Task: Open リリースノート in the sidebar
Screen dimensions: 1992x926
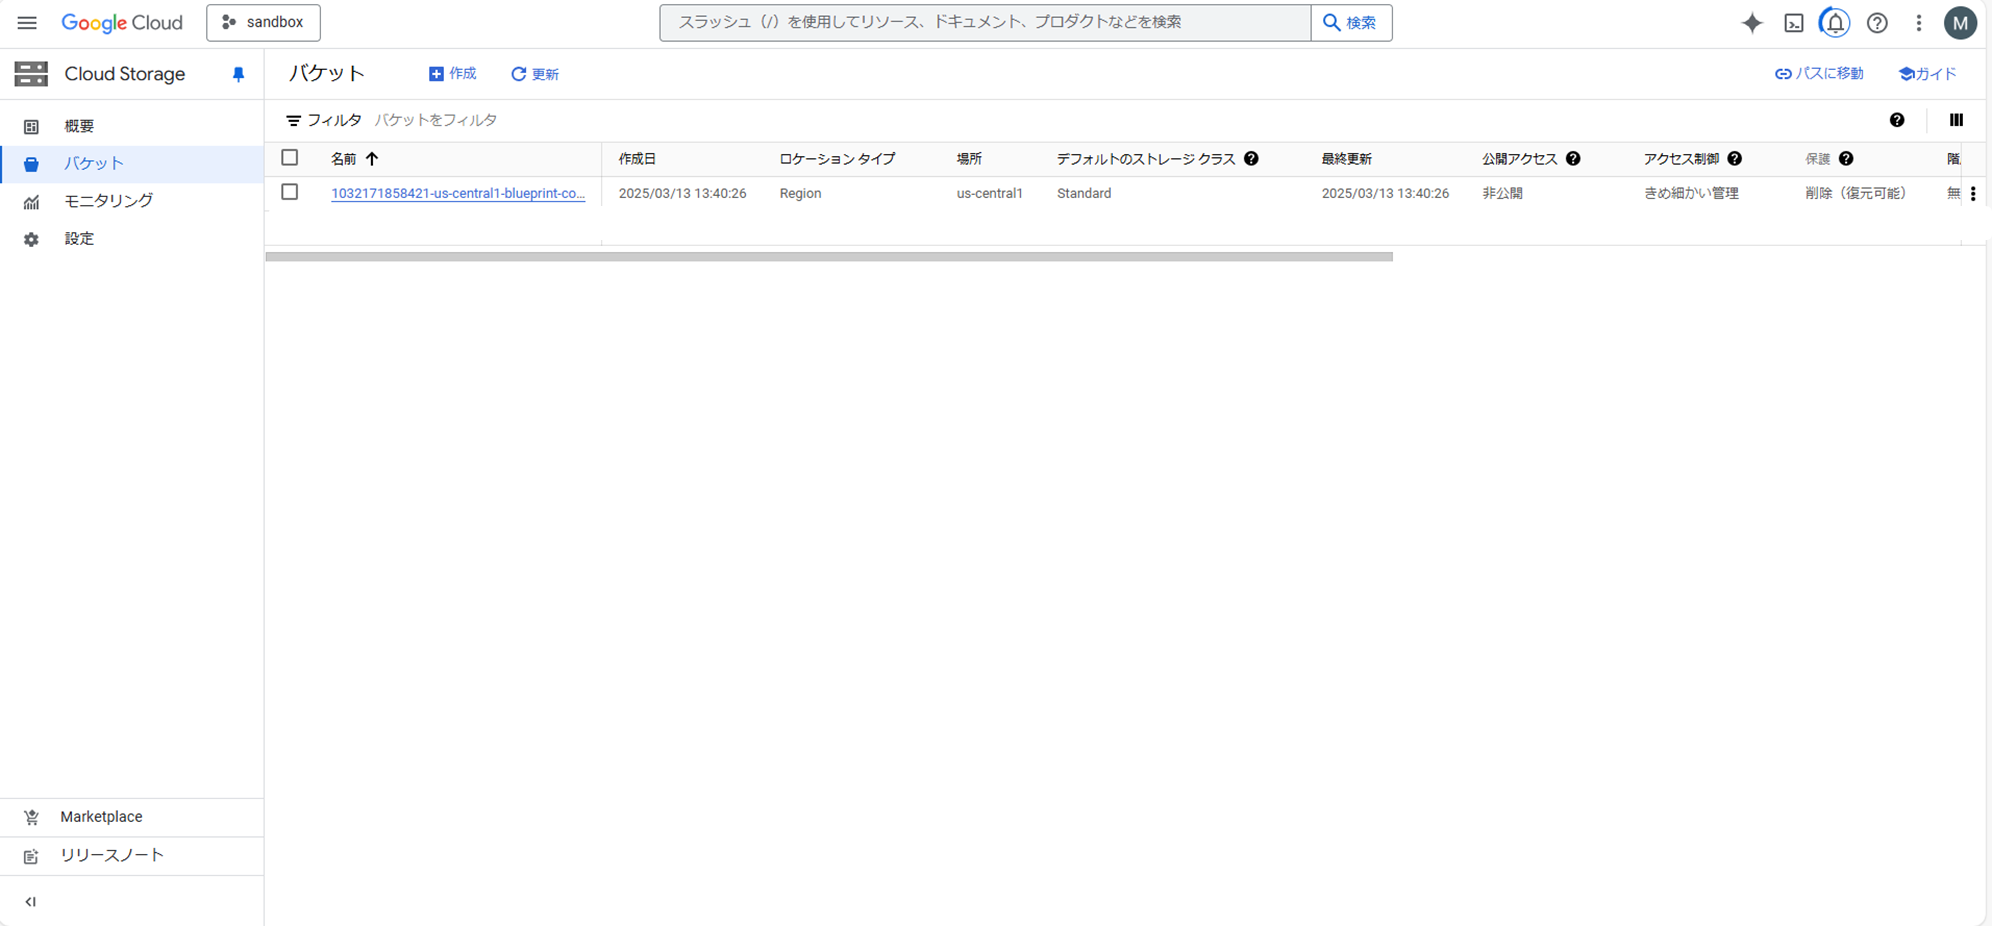Action: click(x=132, y=856)
